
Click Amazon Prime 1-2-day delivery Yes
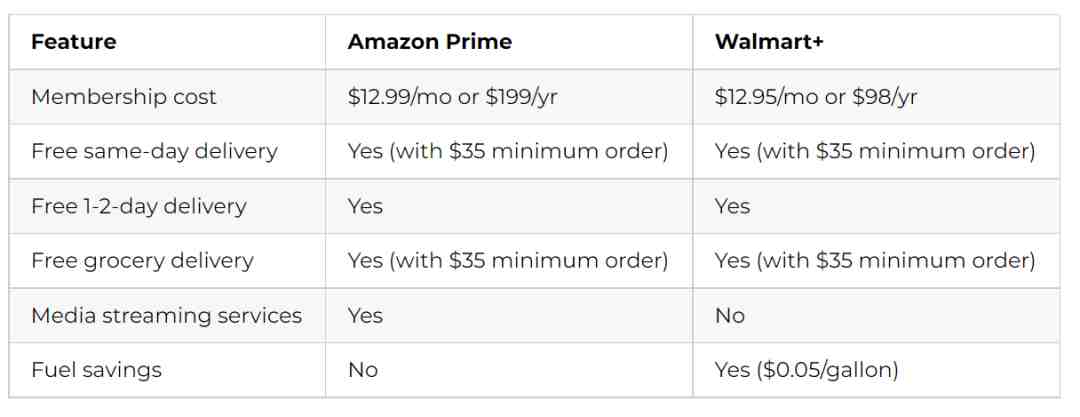pyautogui.click(x=365, y=206)
